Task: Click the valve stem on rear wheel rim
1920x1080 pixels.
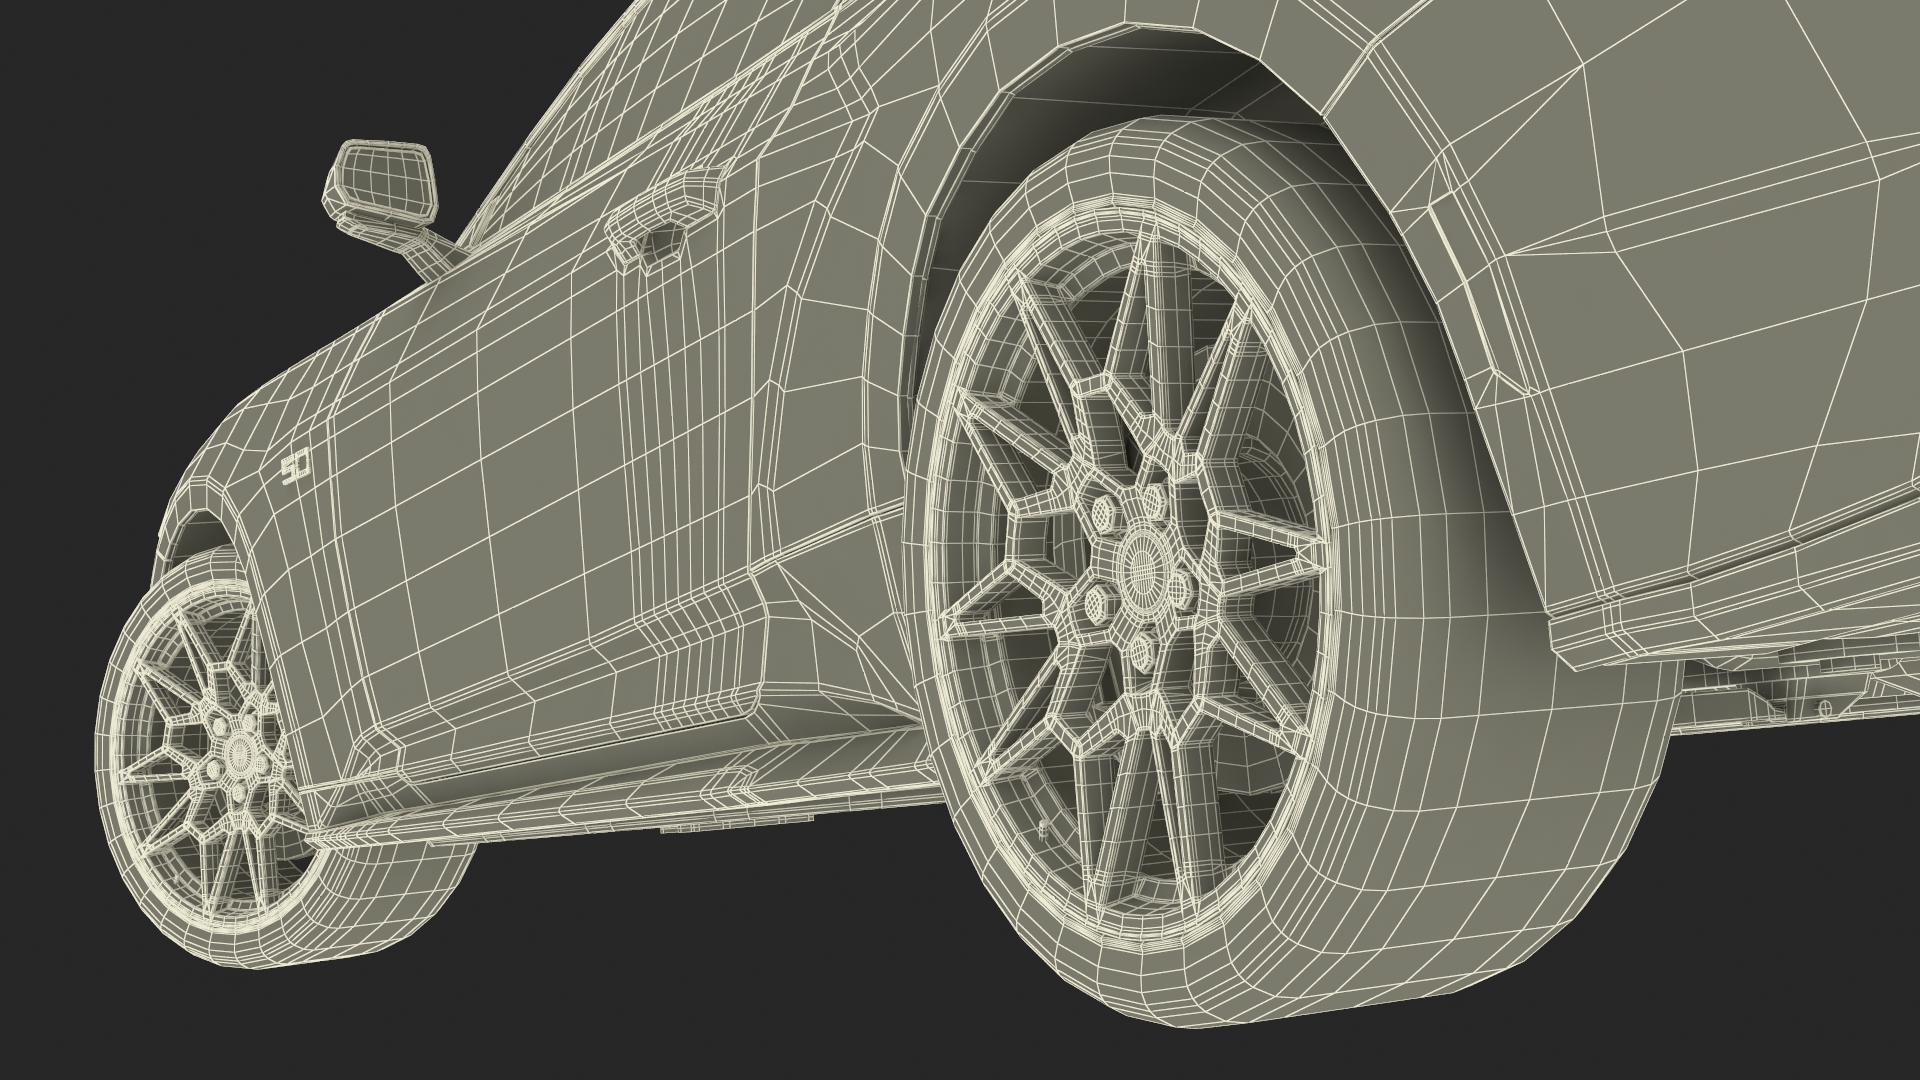Action: click(x=1046, y=828)
